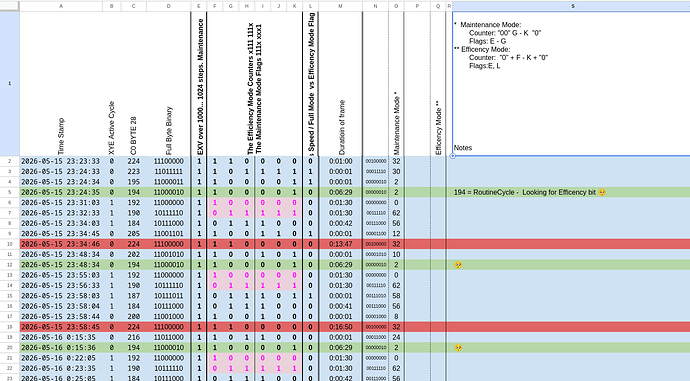
Task: Click binary cell 11001000
Action: (169, 317)
